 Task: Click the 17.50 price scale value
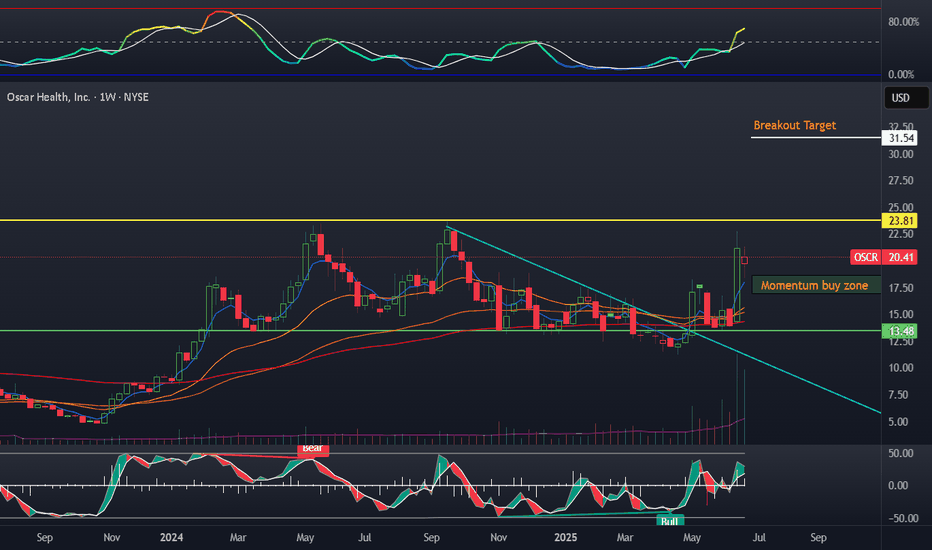pyautogui.click(x=900, y=288)
